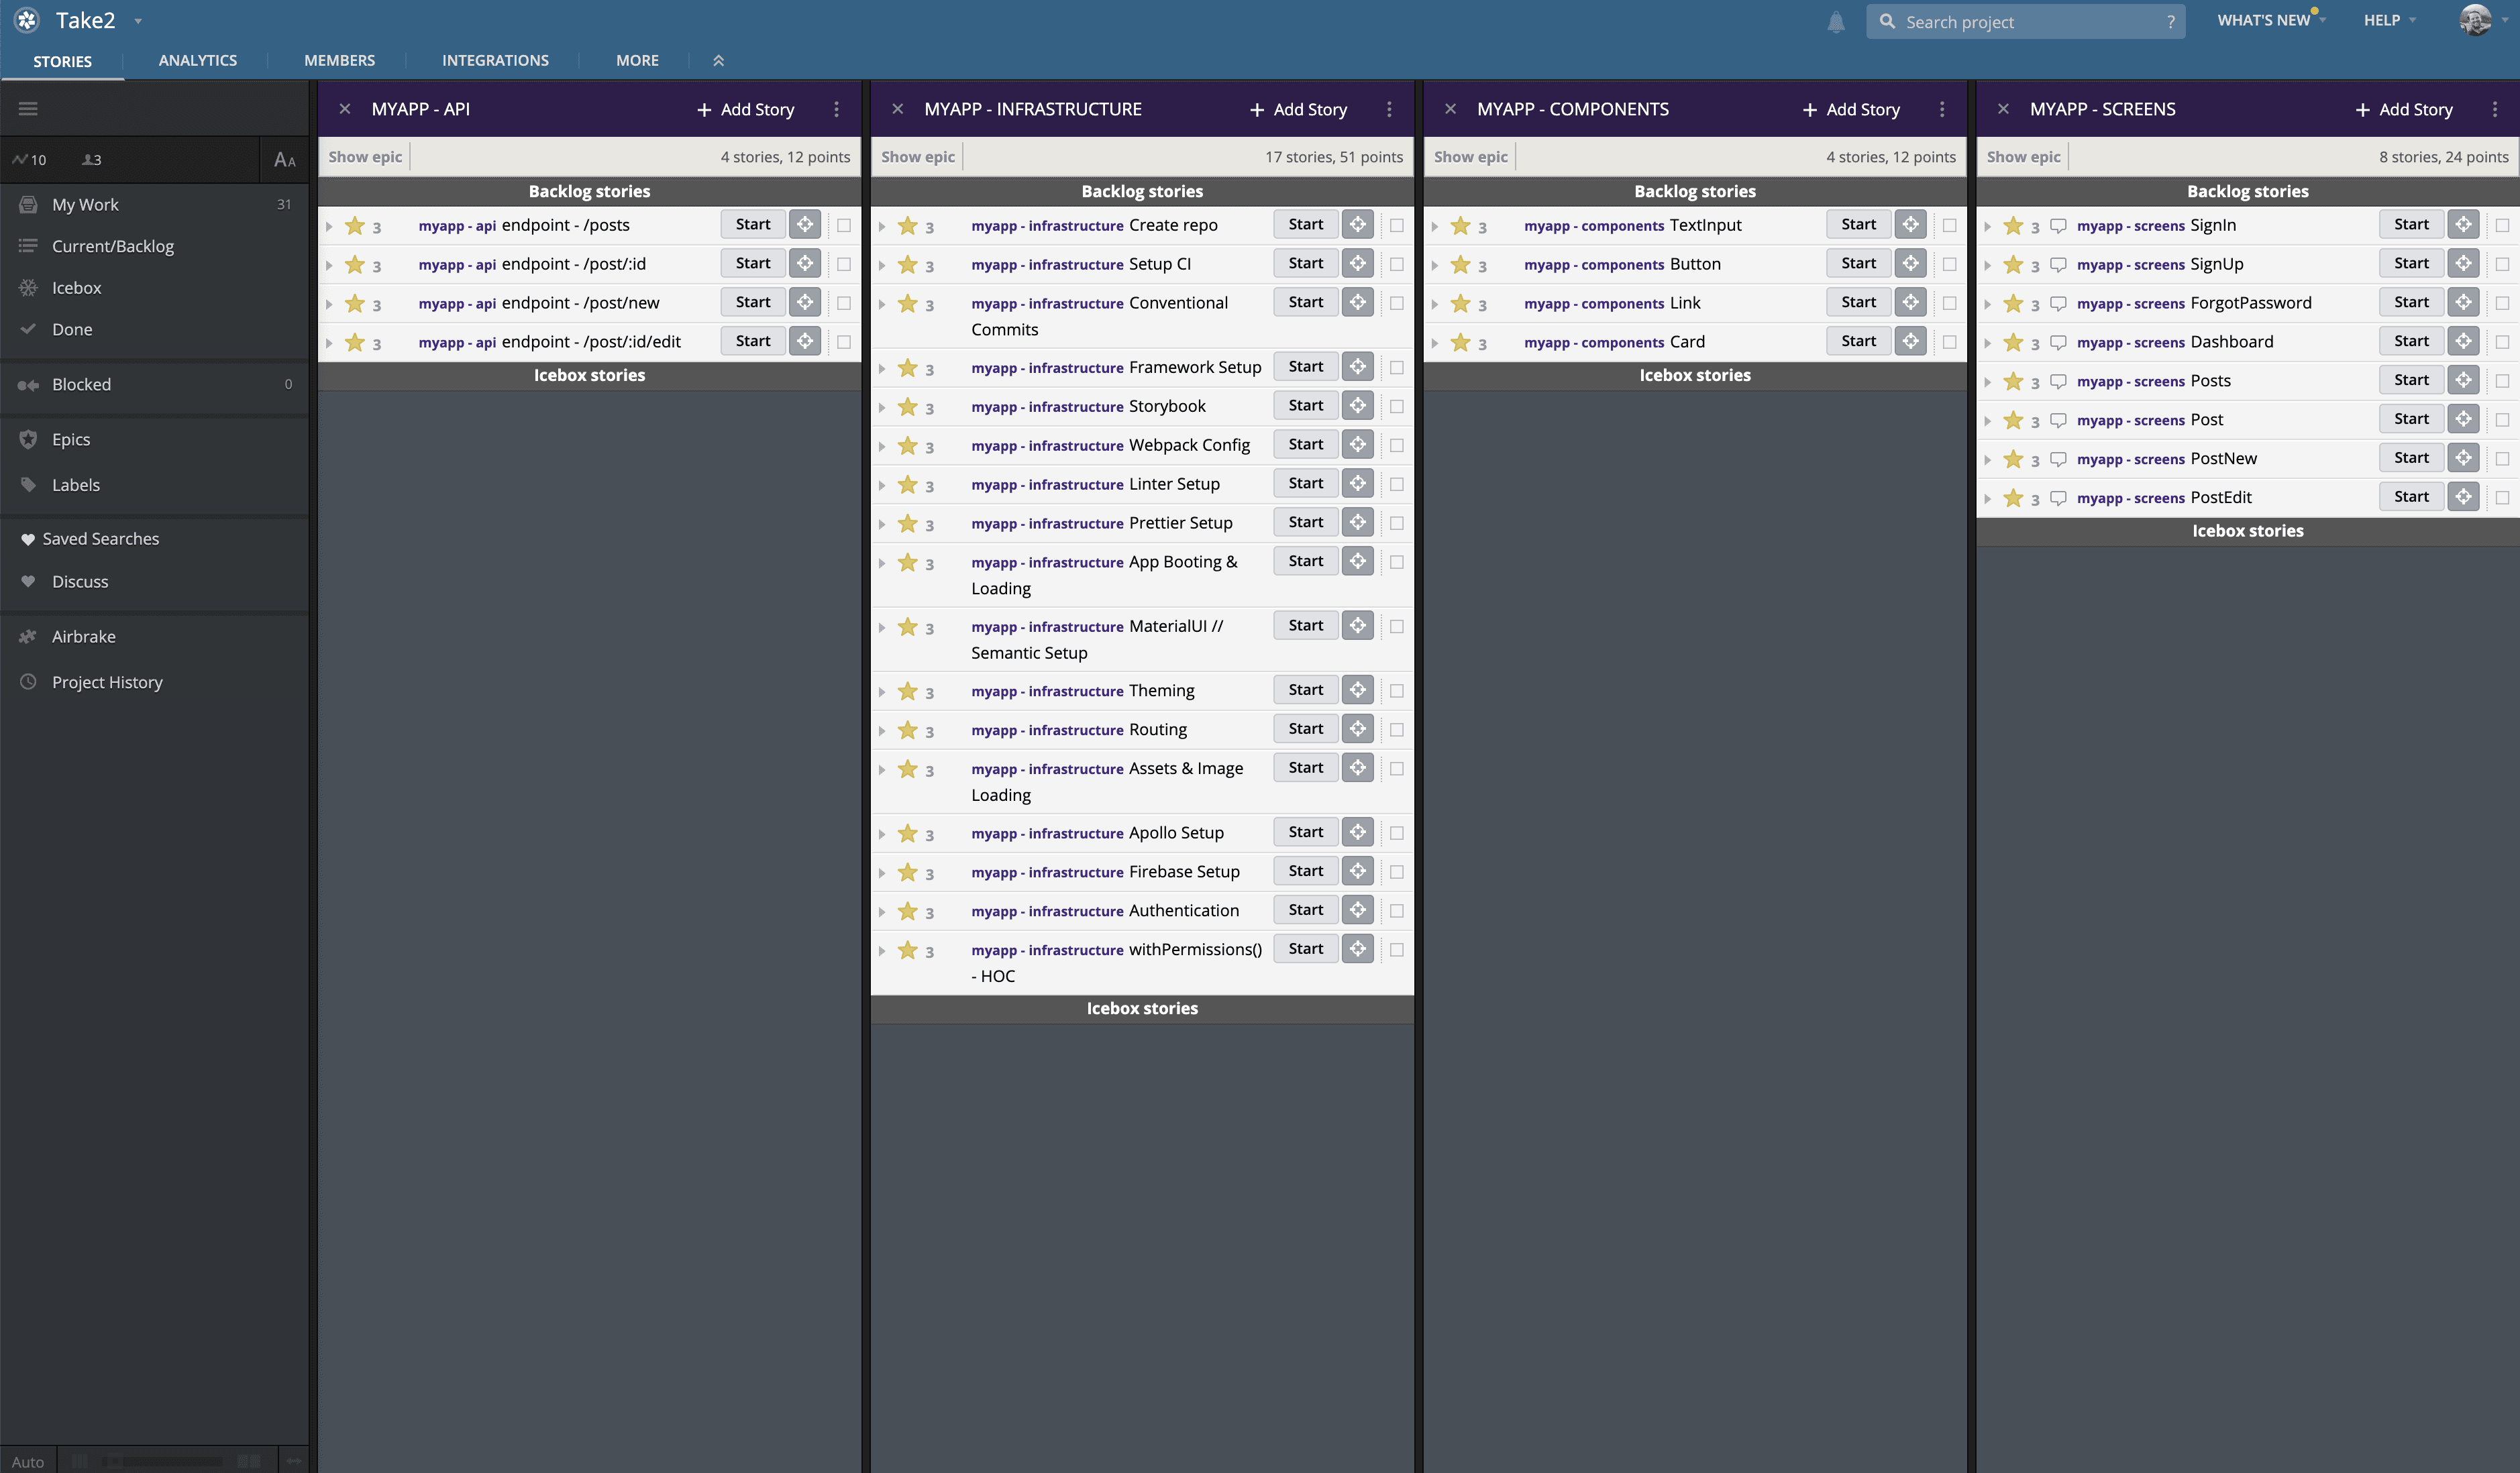This screenshot has height=1473, width=2520.
Task: Click the star icon on endpoint - /posts
Action: pyautogui.click(x=354, y=225)
